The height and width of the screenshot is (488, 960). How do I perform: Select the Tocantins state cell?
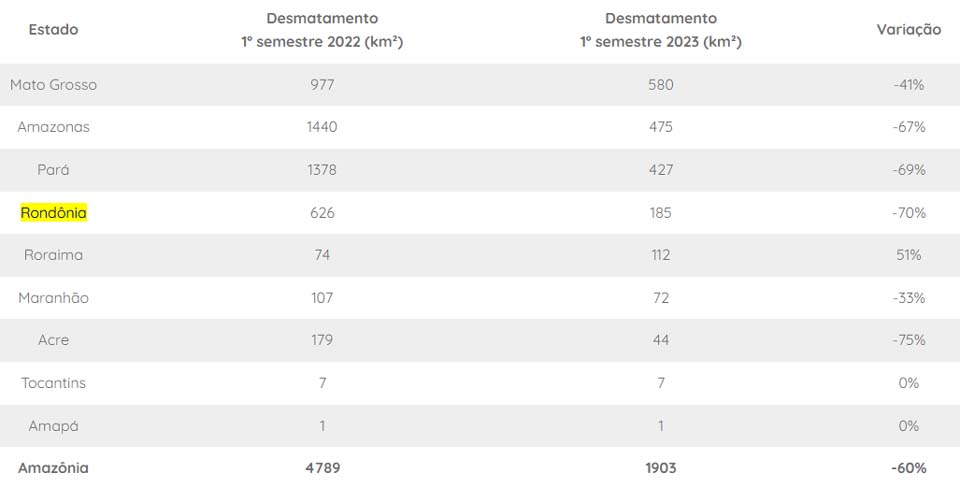54,383
